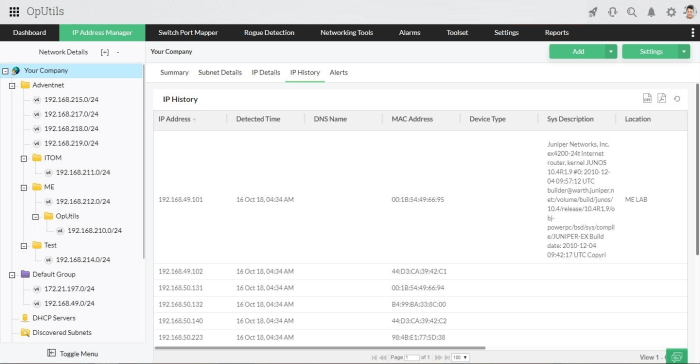Click the Toggle Menu control
This screenshot has height=364, width=700.
72,353
